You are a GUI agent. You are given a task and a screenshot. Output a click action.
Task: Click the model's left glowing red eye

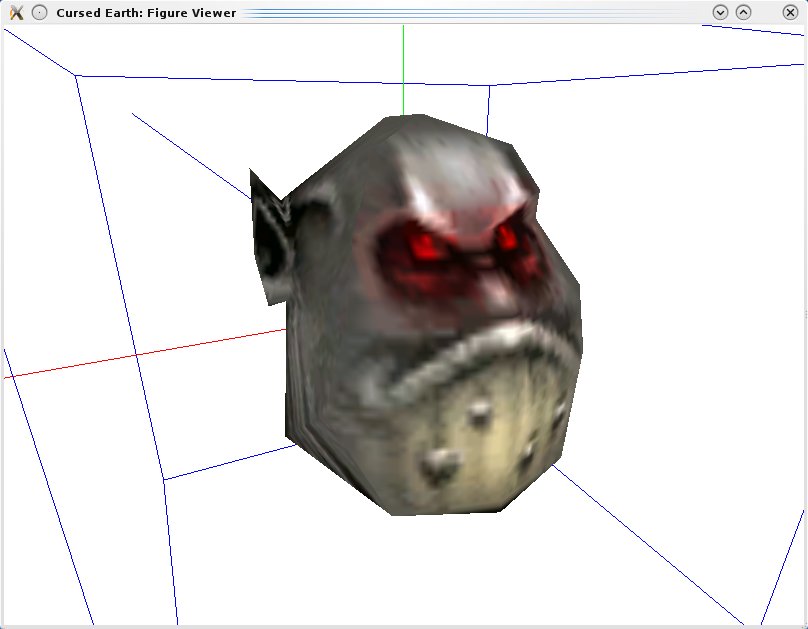pos(426,245)
